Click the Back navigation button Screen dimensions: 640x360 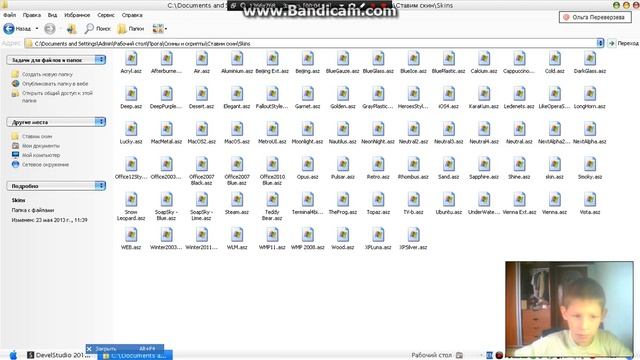click(x=17, y=29)
